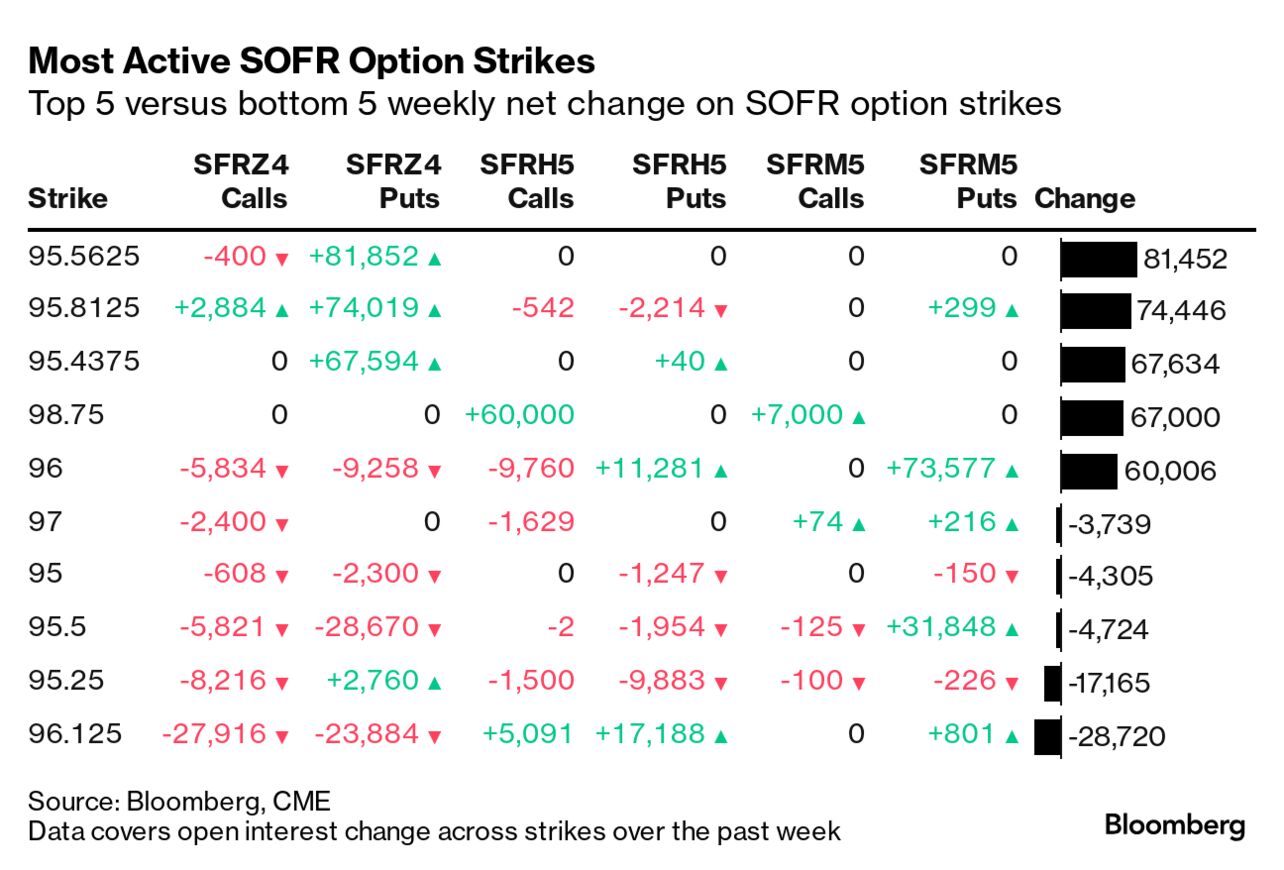Screen dimensions: 1284x870
Task: Click the green arrow next to +17,188
Action: [720, 736]
